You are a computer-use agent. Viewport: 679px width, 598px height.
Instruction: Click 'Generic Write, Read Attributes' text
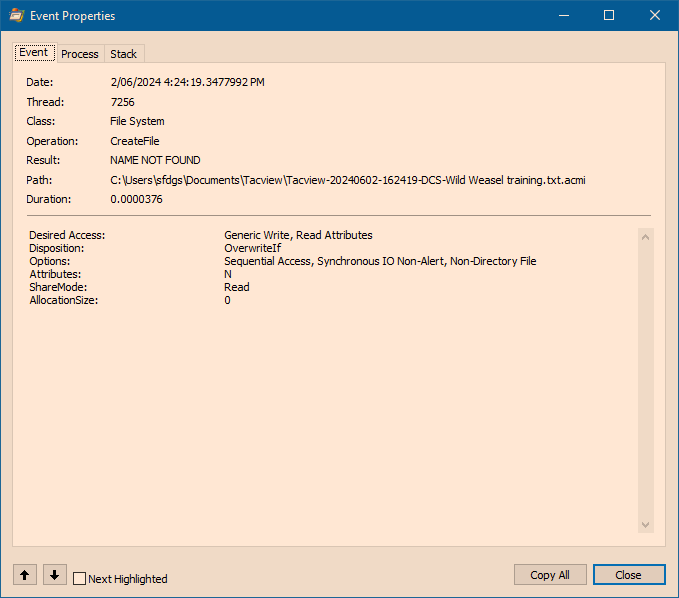point(298,235)
